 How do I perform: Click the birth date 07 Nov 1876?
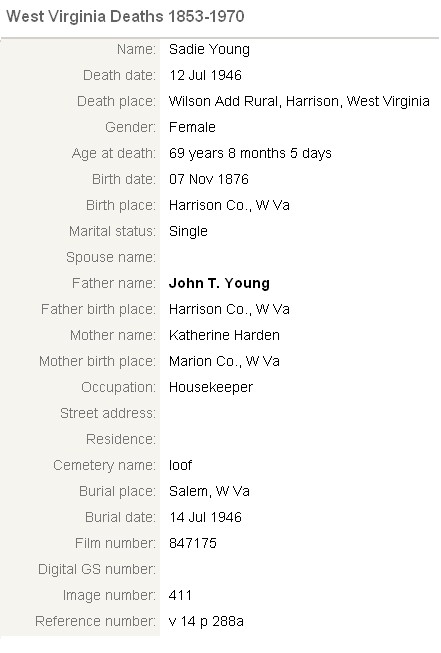209,179
